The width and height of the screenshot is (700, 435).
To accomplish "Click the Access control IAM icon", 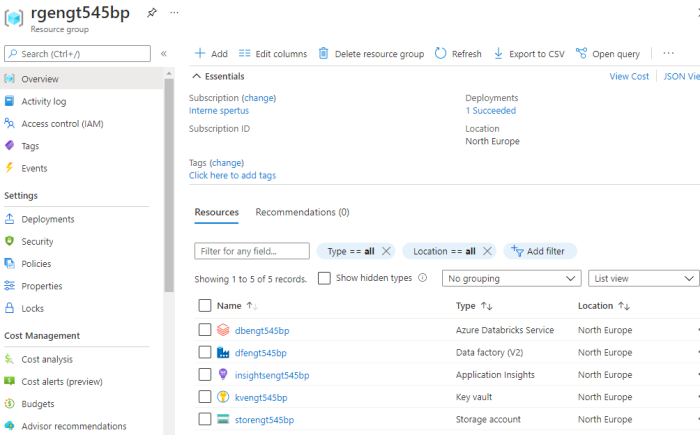I will (x=9, y=123).
